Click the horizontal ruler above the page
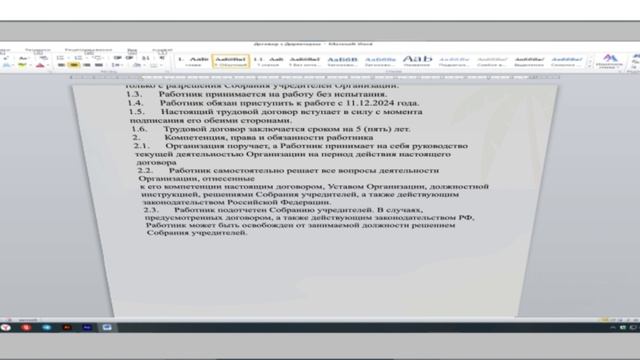This screenshot has width=640, height=360. click(314, 77)
